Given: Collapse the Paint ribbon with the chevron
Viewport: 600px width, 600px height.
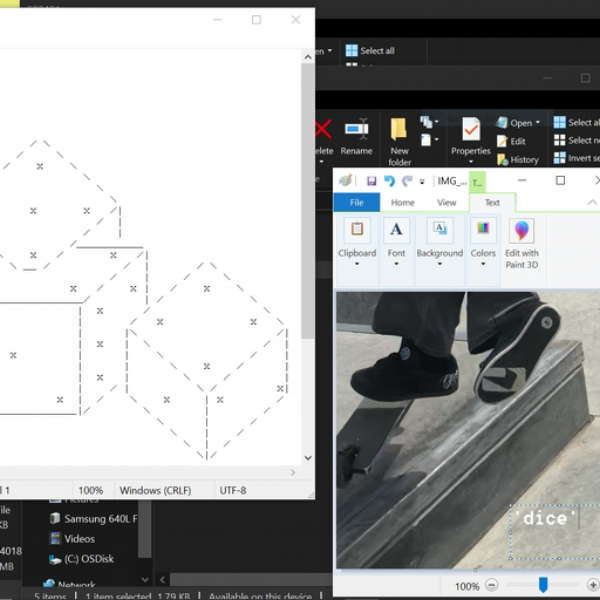Looking at the screenshot, I should click(592, 202).
